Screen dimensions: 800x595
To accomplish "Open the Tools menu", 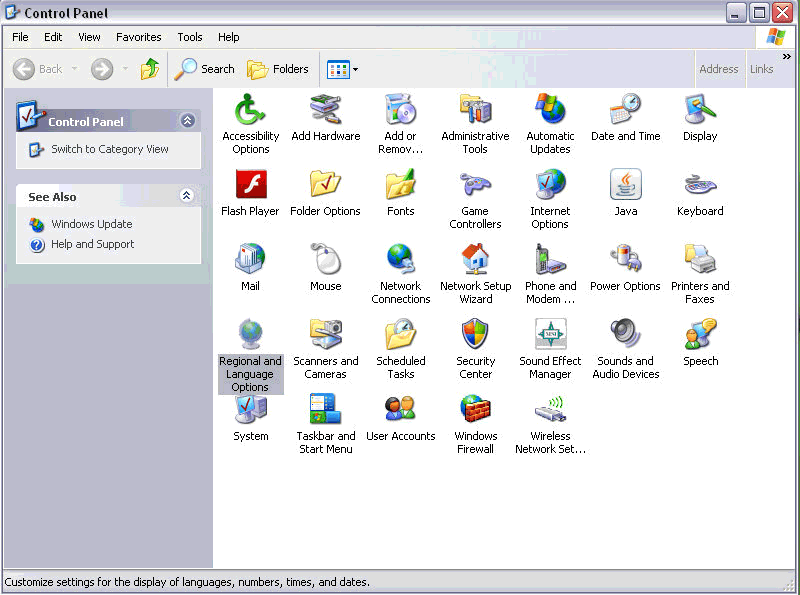I will (x=190, y=37).
